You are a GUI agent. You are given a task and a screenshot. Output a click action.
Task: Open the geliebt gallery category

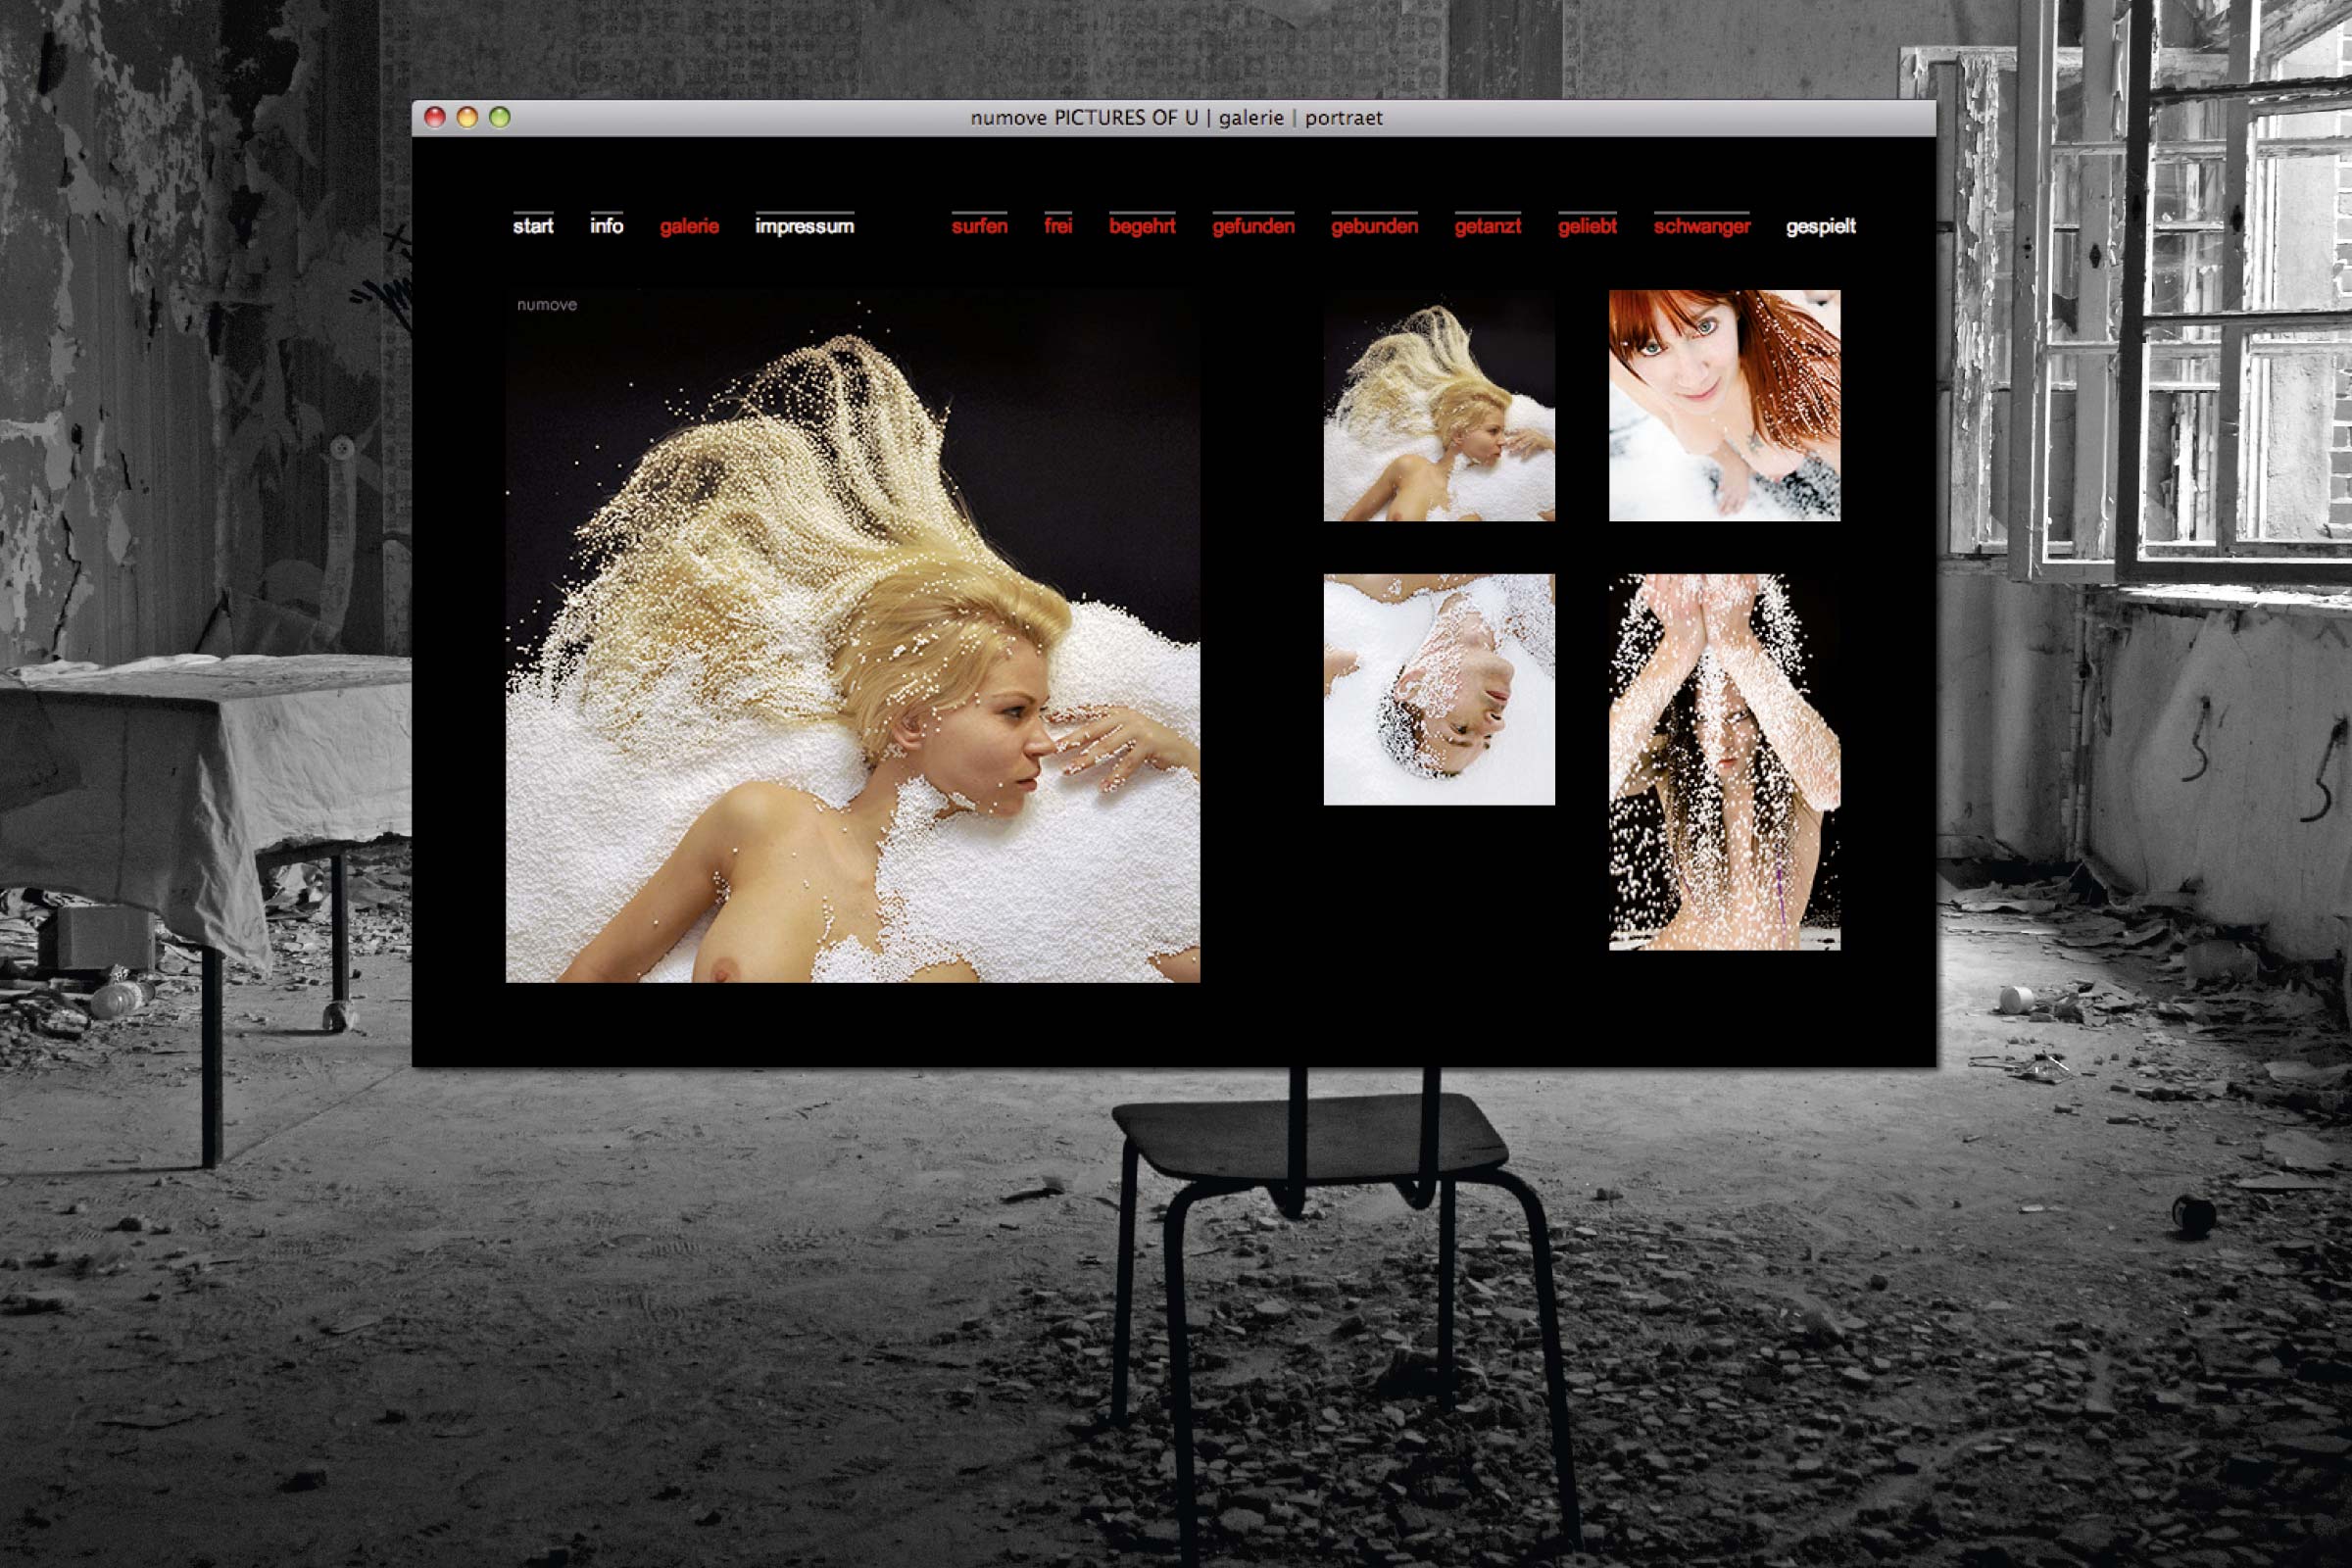(x=1587, y=226)
